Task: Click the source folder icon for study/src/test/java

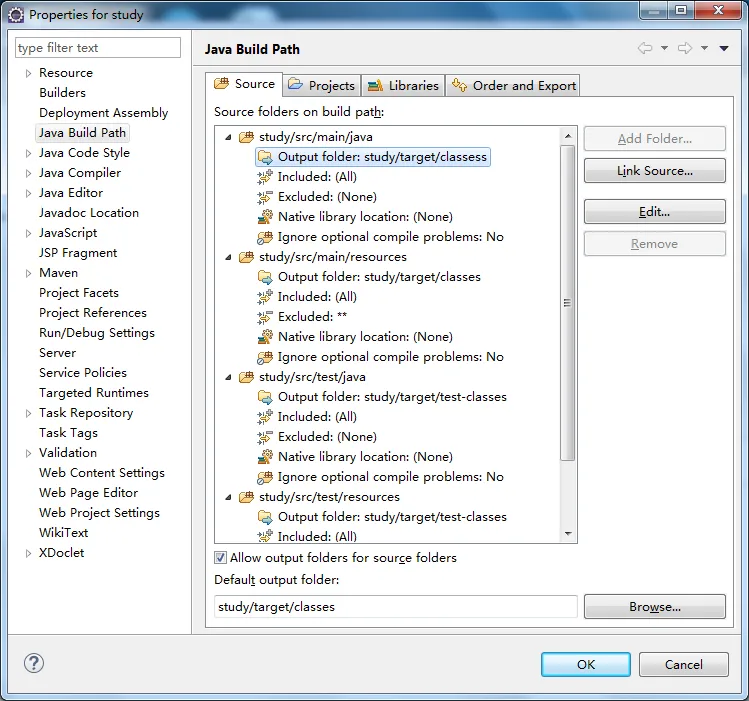Action: pos(246,377)
